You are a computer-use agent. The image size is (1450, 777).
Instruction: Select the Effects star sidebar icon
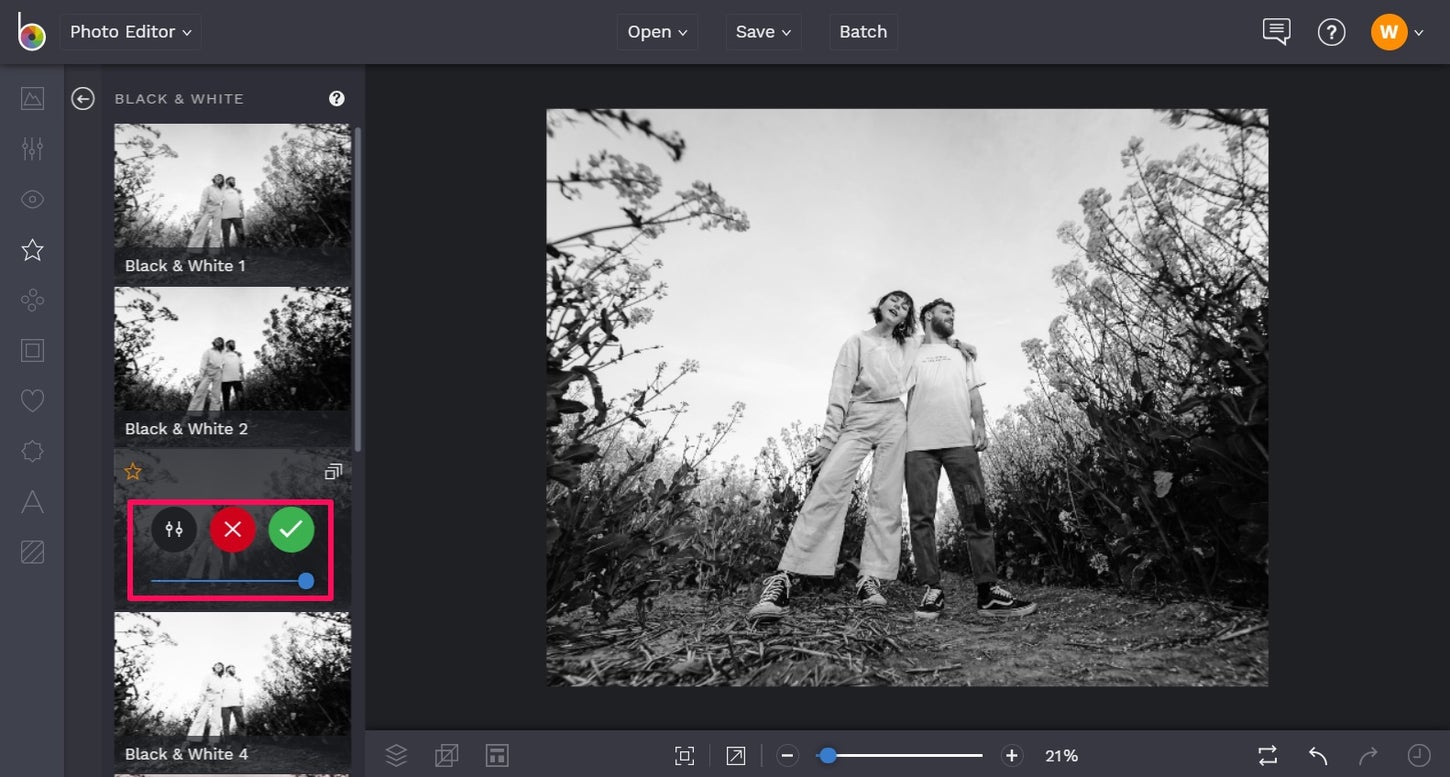[x=32, y=250]
